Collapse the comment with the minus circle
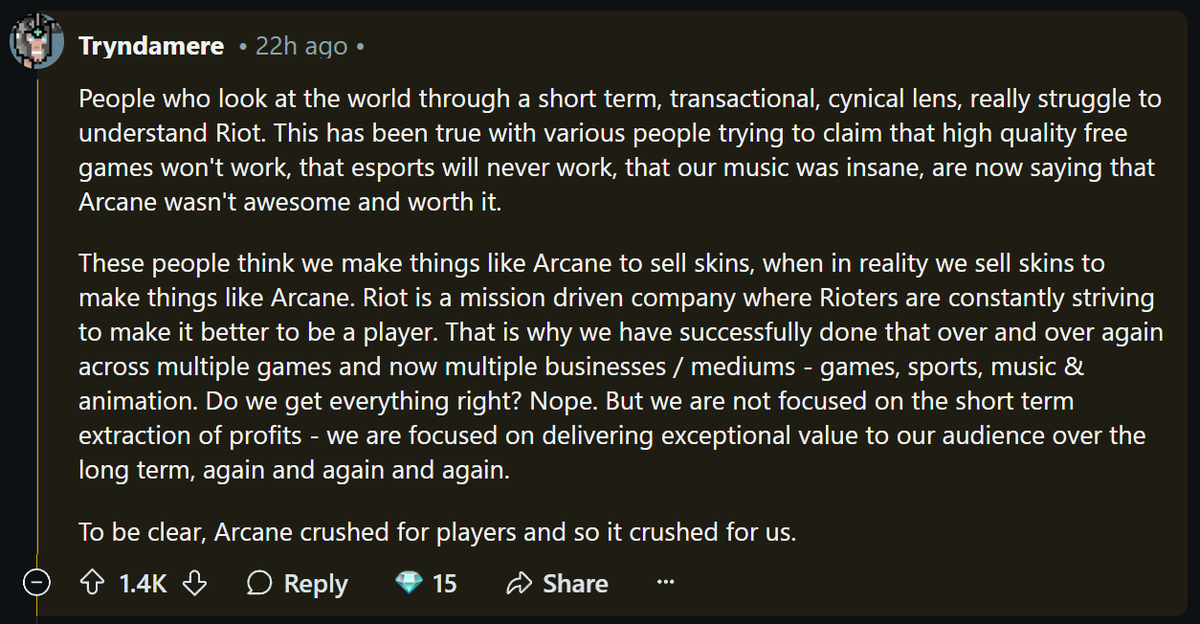The image size is (1200, 624). point(37,584)
